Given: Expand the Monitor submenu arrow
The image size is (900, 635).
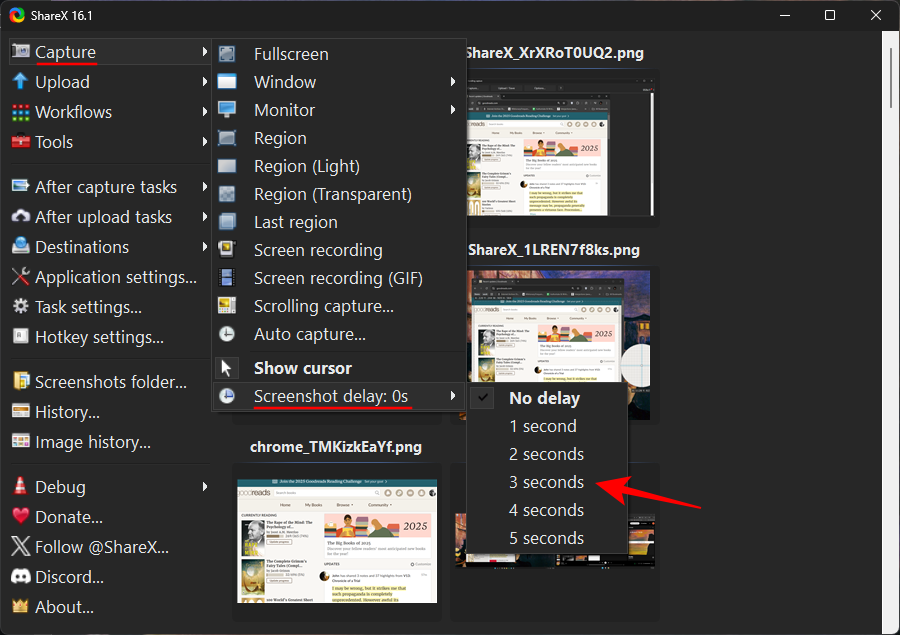Looking at the screenshot, I should pyautogui.click(x=453, y=110).
